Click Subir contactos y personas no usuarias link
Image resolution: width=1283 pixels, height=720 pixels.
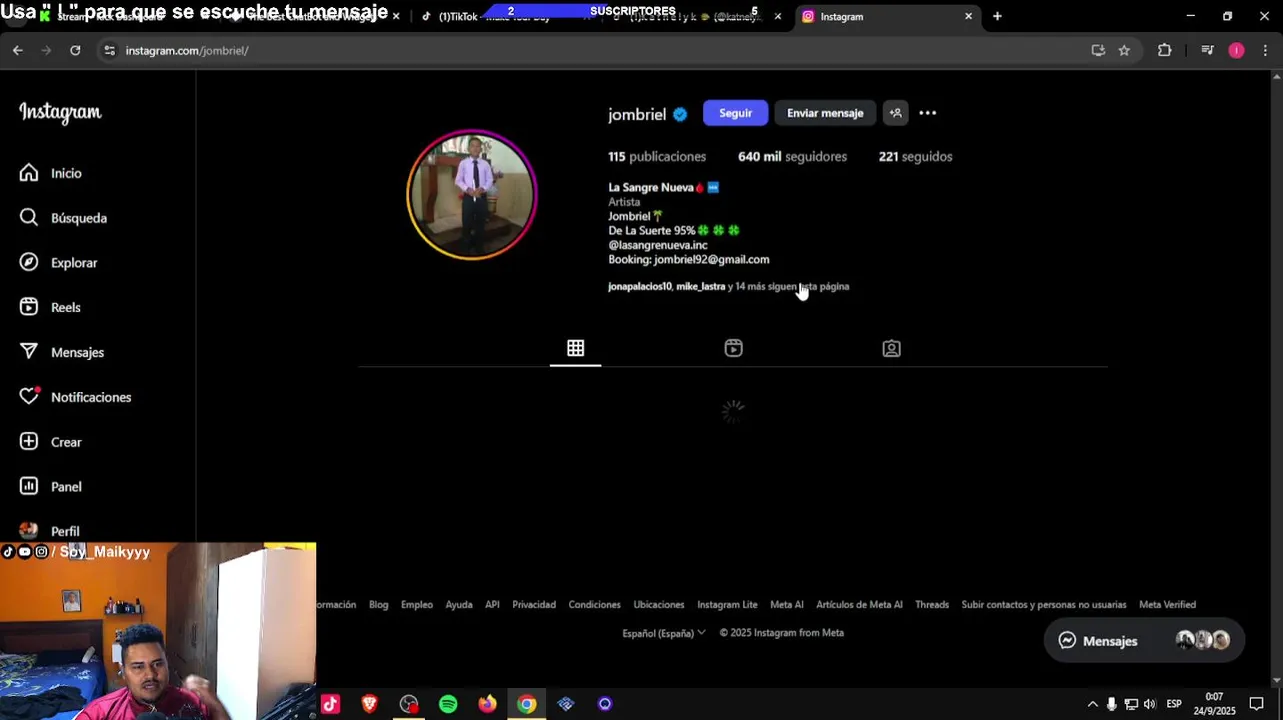[x=1044, y=605]
